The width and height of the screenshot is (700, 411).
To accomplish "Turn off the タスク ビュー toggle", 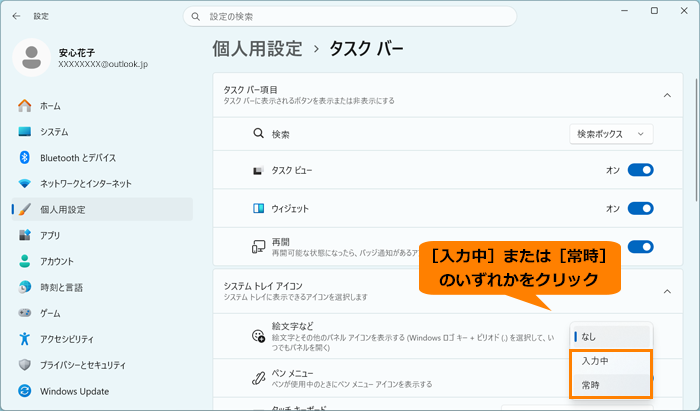I will 641,170.
